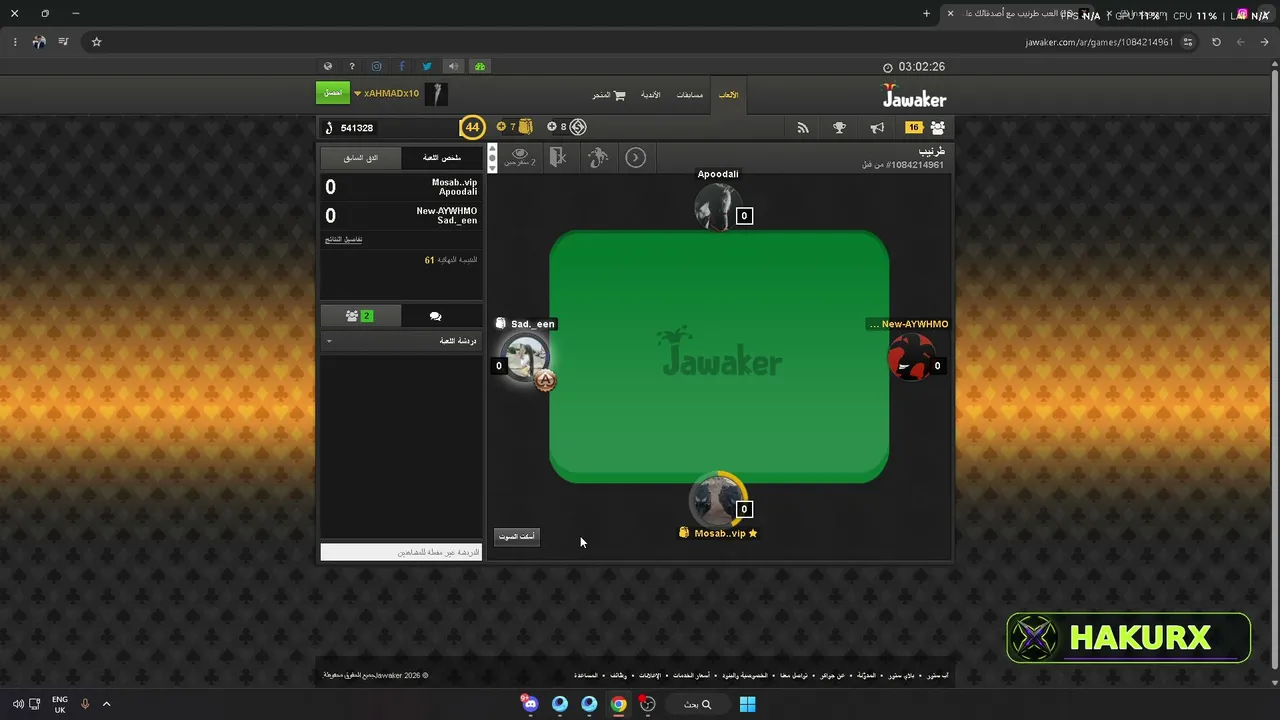Click the circled arrow next icon
The width and height of the screenshot is (1280, 720).
636,157
